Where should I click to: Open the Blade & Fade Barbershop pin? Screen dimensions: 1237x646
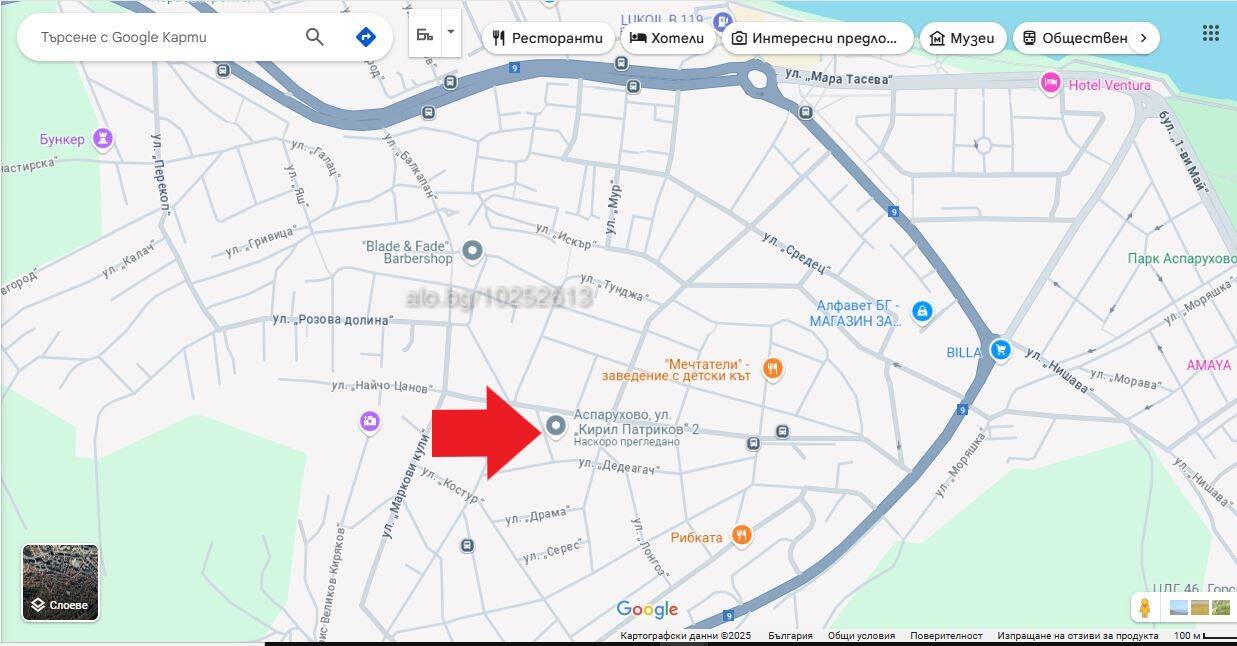(473, 250)
